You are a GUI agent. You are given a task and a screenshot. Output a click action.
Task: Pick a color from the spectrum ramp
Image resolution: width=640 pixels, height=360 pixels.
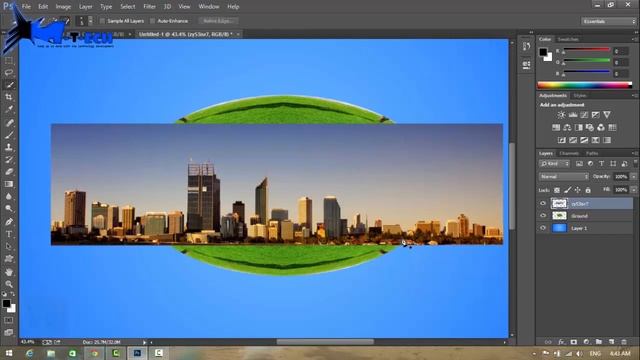pos(584,85)
